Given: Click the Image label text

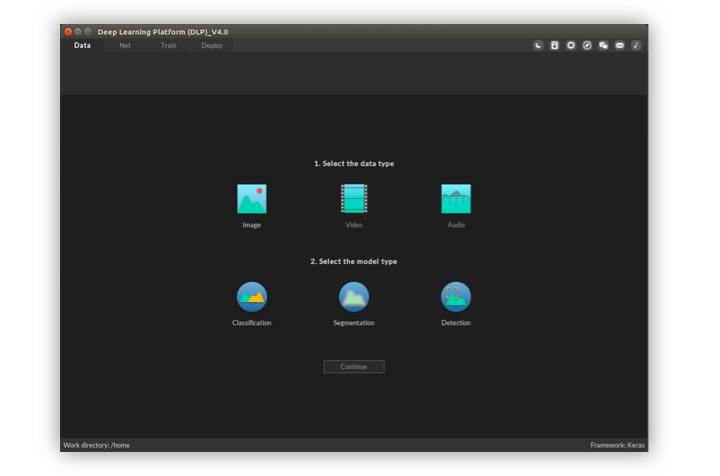Looking at the screenshot, I should (x=252, y=225).
